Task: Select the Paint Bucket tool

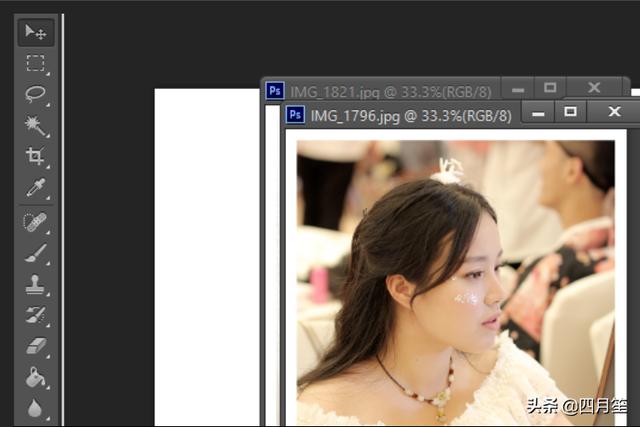Action: [36, 377]
